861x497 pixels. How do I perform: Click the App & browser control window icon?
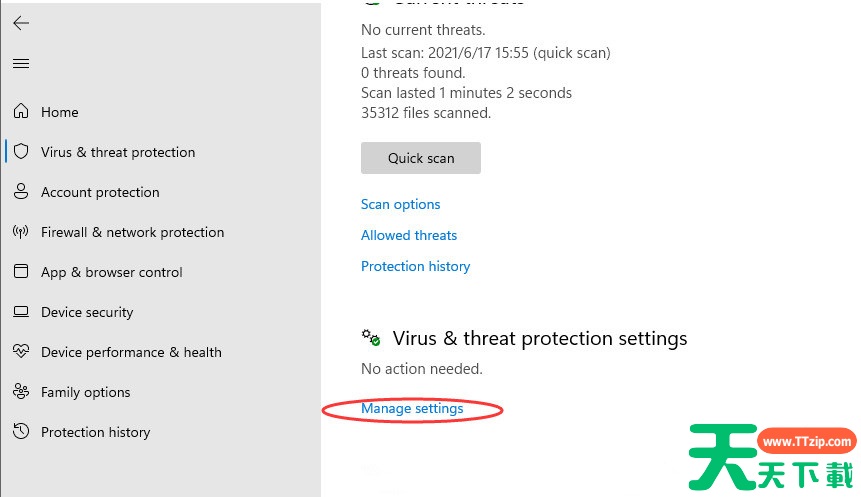[21, 272]
